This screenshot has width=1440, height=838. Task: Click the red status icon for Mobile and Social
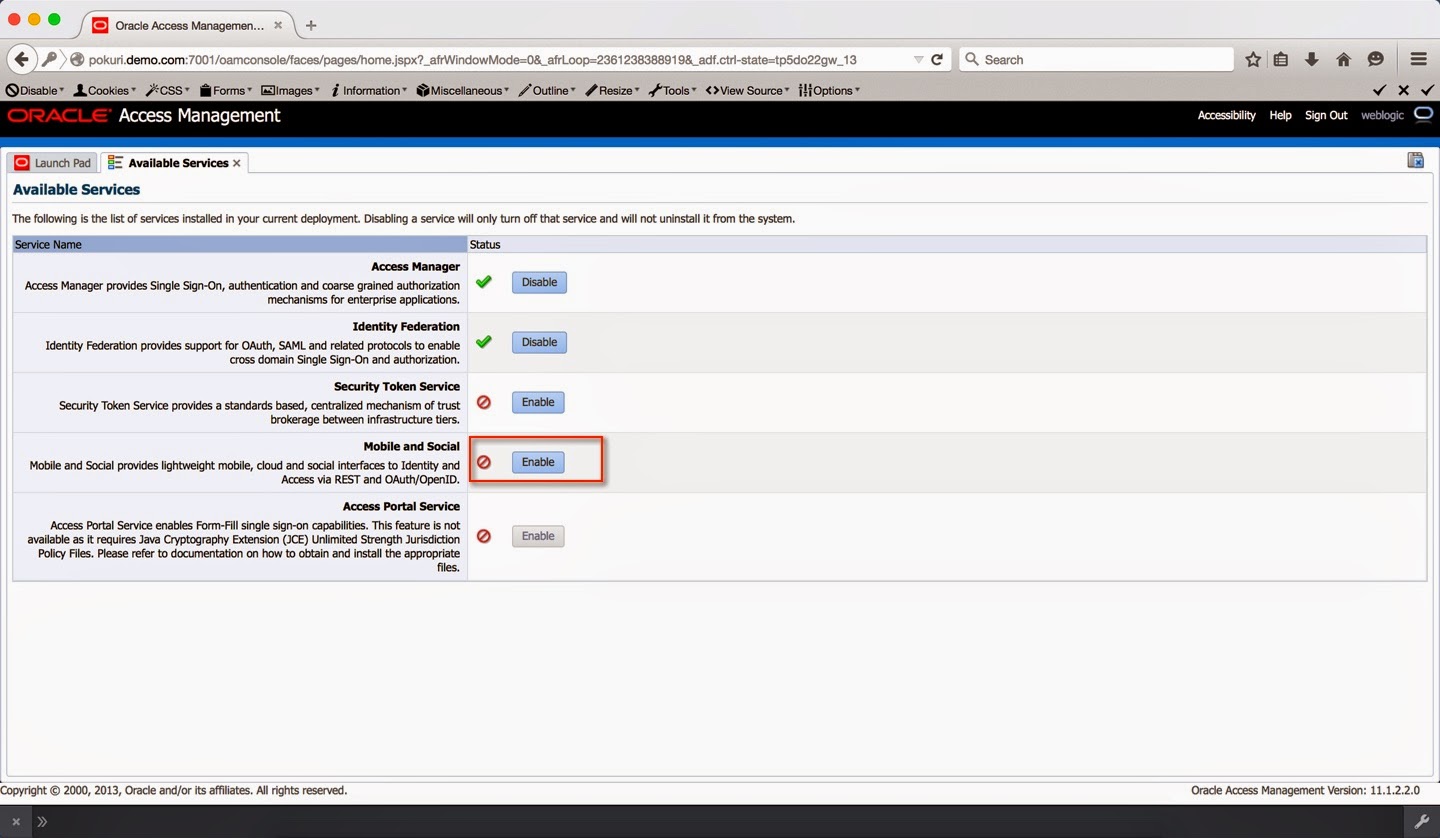pos(484,462)
